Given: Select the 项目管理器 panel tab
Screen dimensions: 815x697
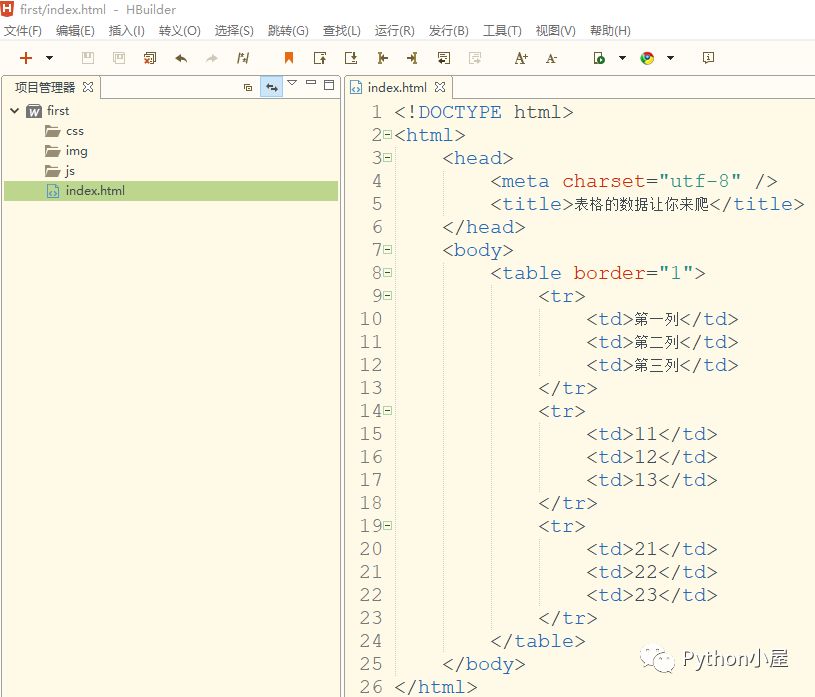Looking at the screenshot, I should tap(45, 87).
